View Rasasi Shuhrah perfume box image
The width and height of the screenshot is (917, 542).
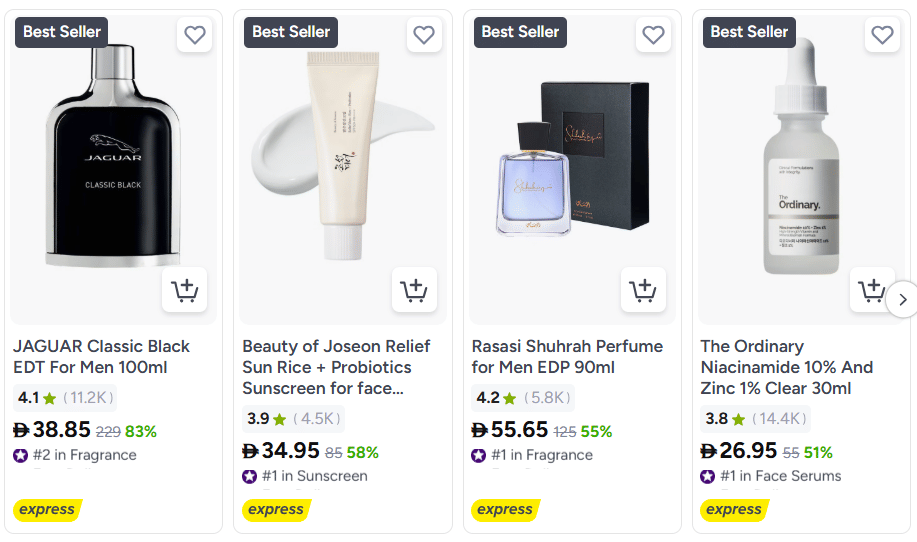pyautogui.click(x=572, y=160)
